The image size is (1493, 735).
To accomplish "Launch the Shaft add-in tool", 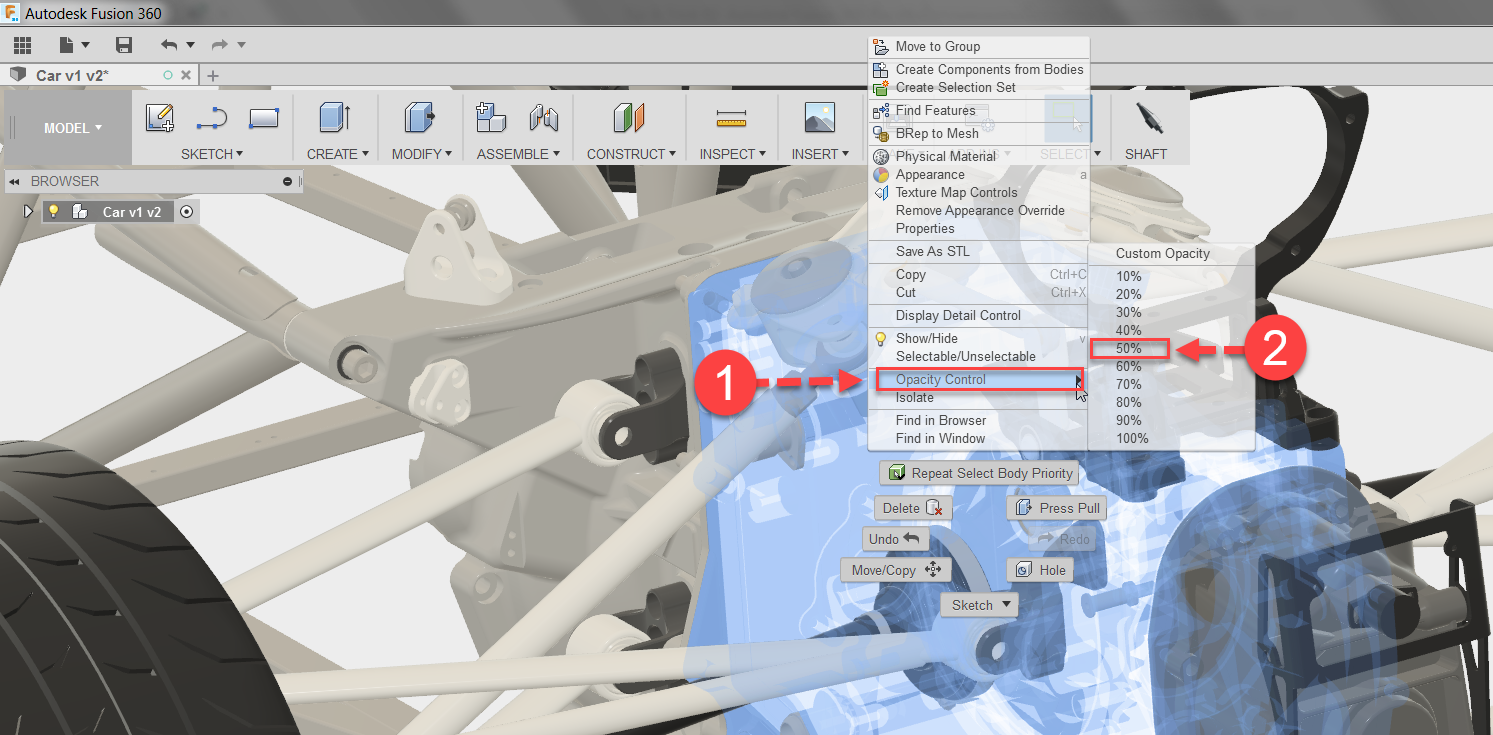I will point(1147,118).
